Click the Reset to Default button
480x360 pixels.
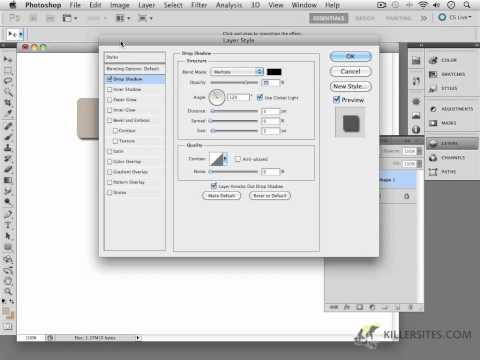pyautogui.click(x=270, y=196)
